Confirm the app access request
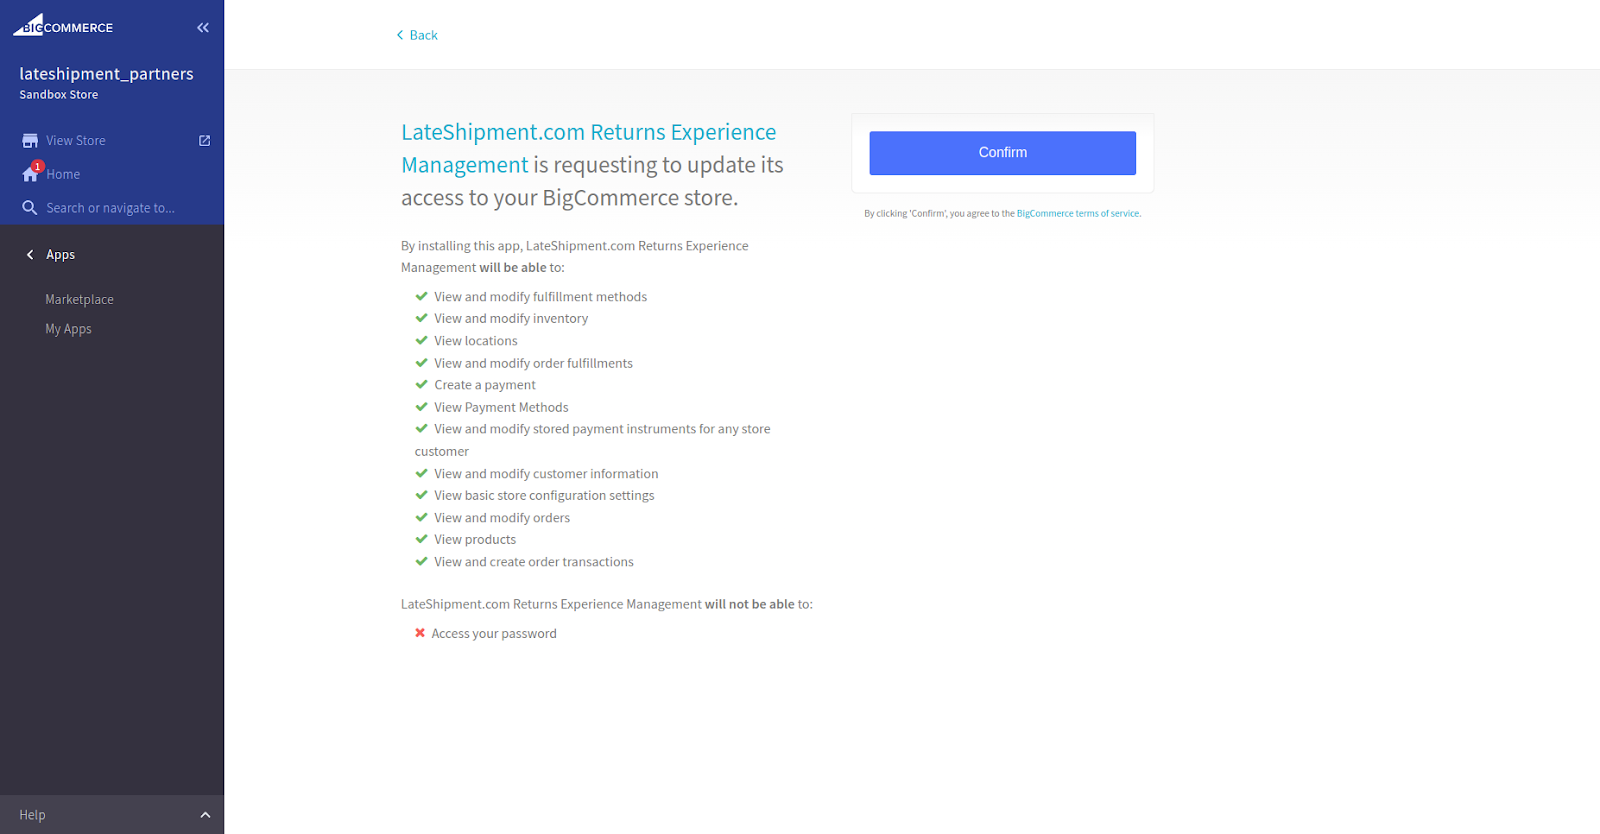 [1002, 153]
